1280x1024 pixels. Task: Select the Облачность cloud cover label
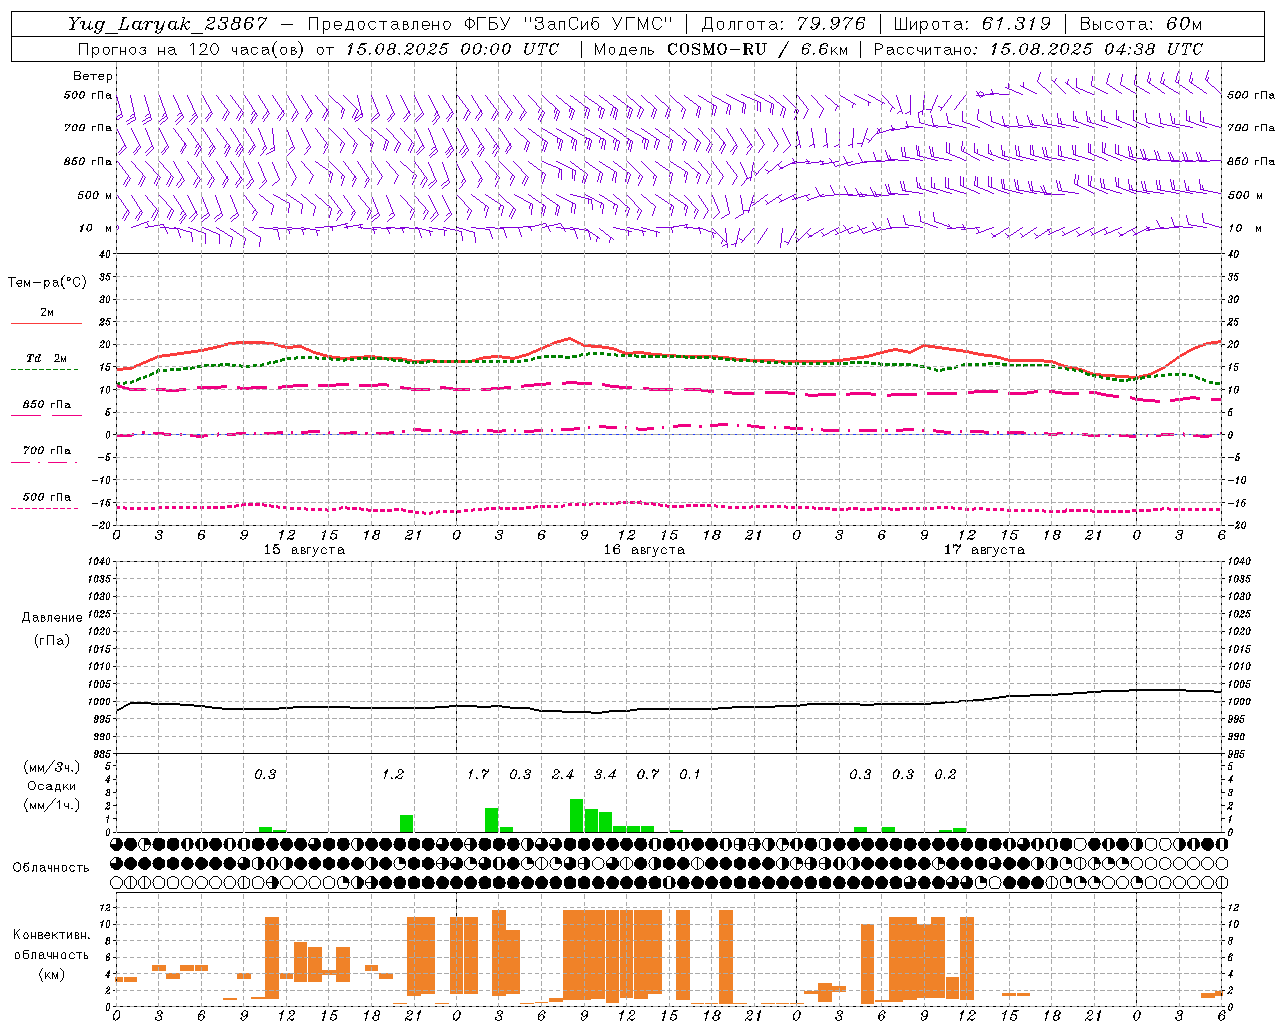pos(51,868)
